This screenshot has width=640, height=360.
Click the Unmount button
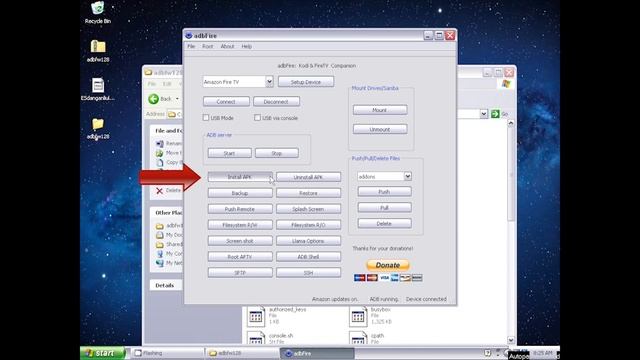pos(380,129)
